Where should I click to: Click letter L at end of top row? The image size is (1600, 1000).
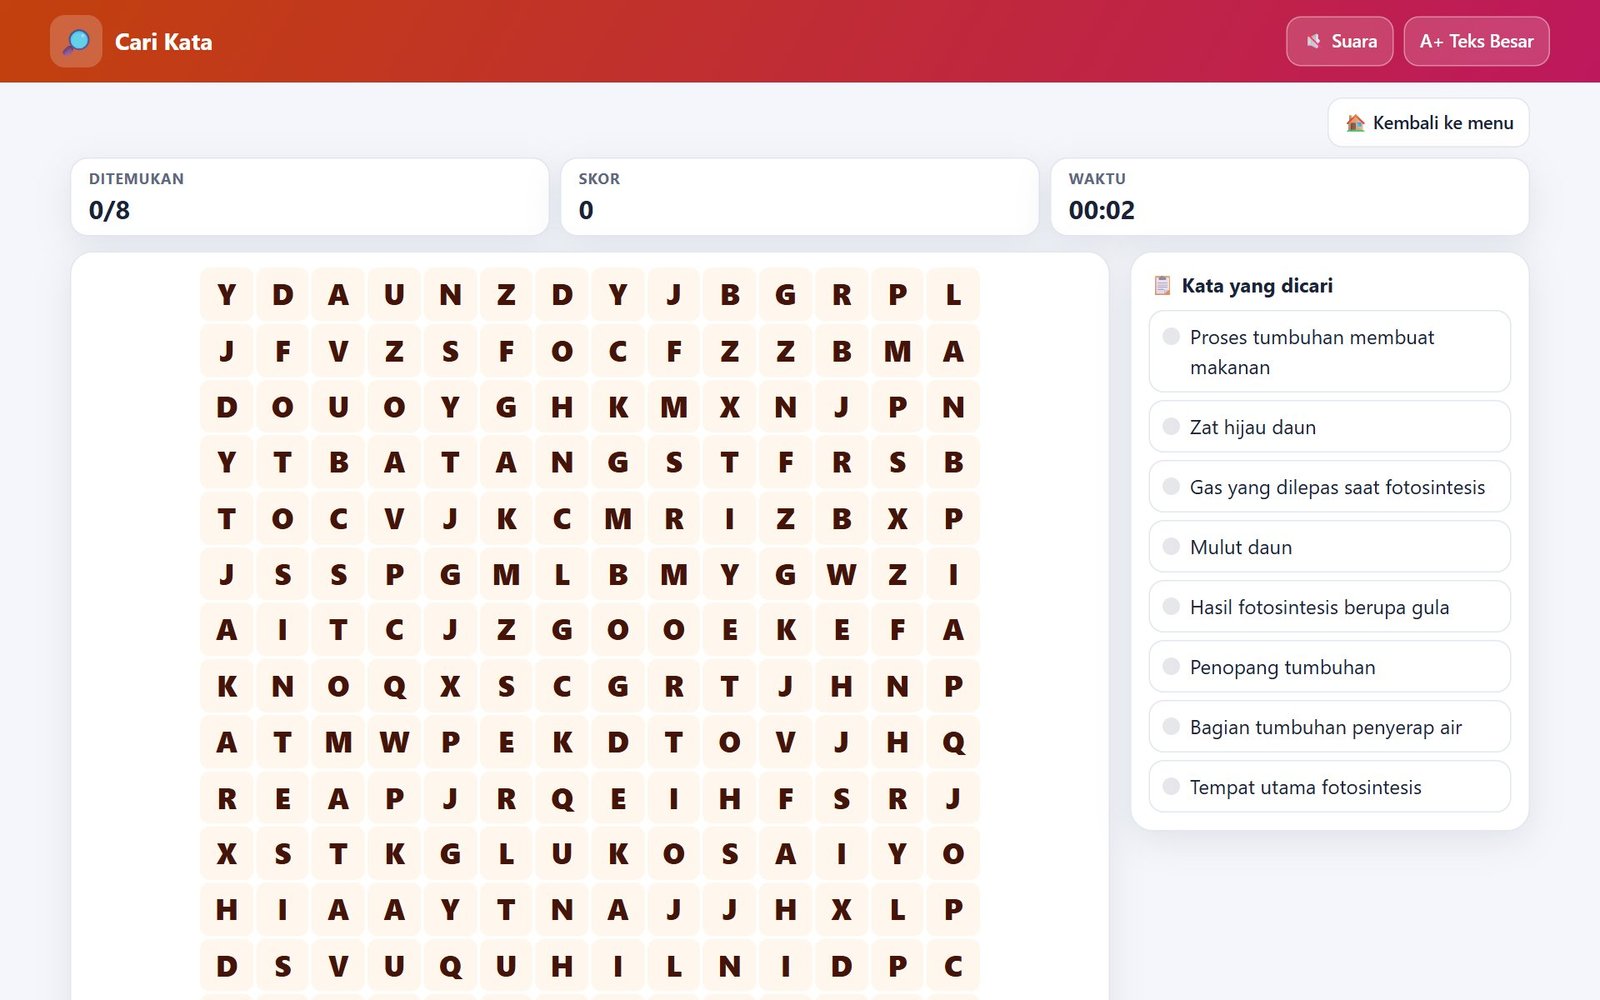[953, 294]
